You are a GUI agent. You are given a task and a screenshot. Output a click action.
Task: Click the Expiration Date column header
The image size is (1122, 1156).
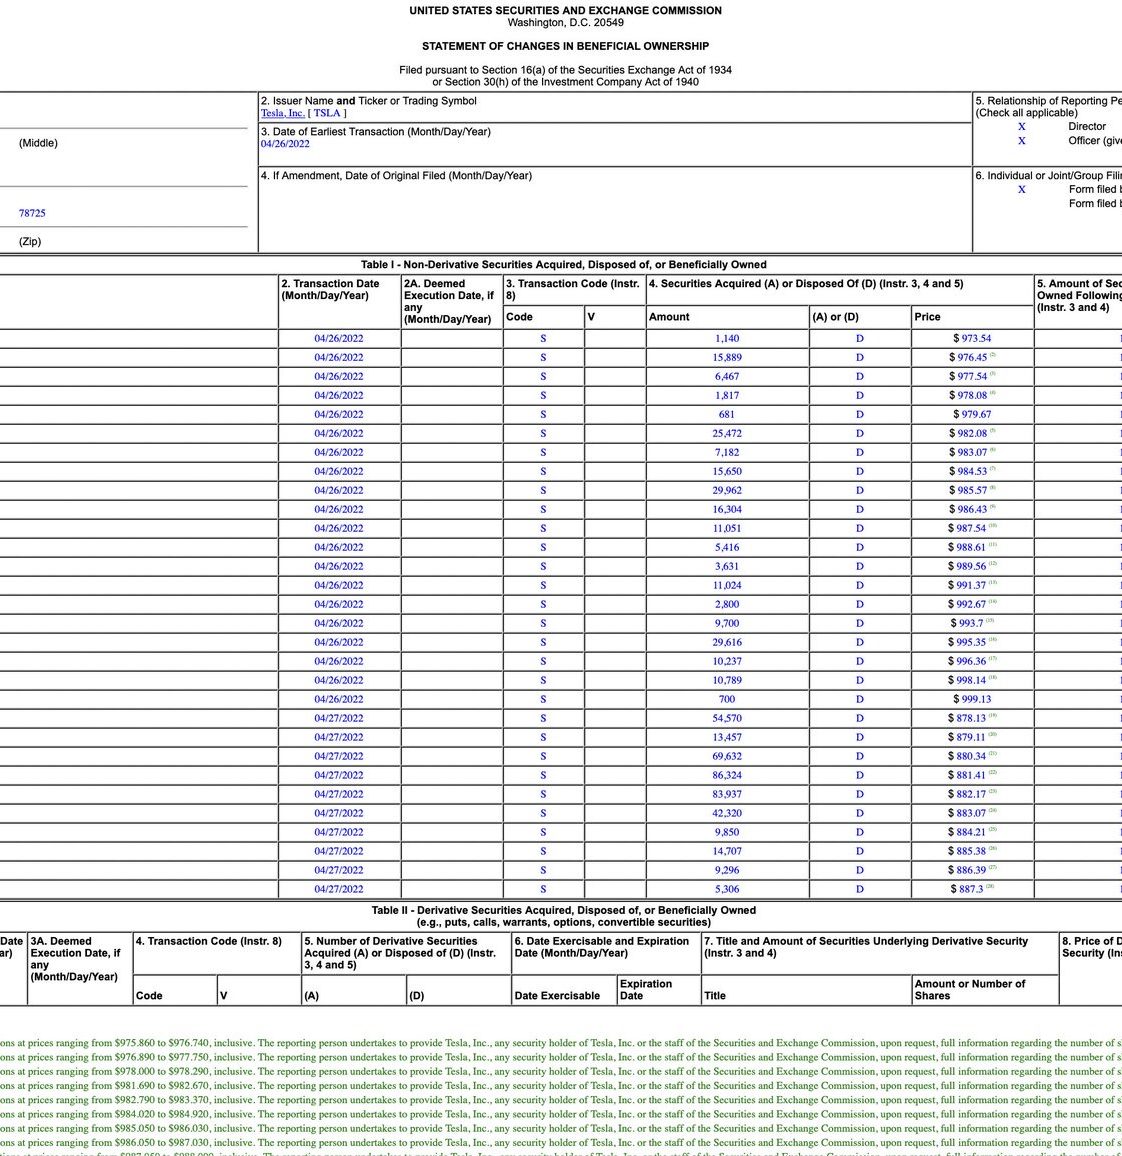click(x=646, y=990)
